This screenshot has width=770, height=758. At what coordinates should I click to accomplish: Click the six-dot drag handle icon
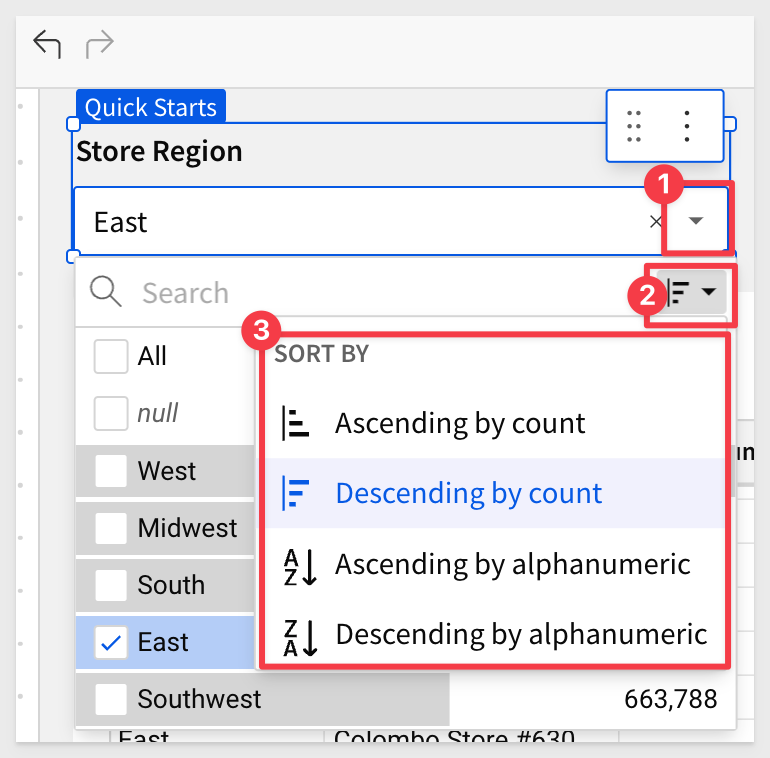(x=634, y=126)
